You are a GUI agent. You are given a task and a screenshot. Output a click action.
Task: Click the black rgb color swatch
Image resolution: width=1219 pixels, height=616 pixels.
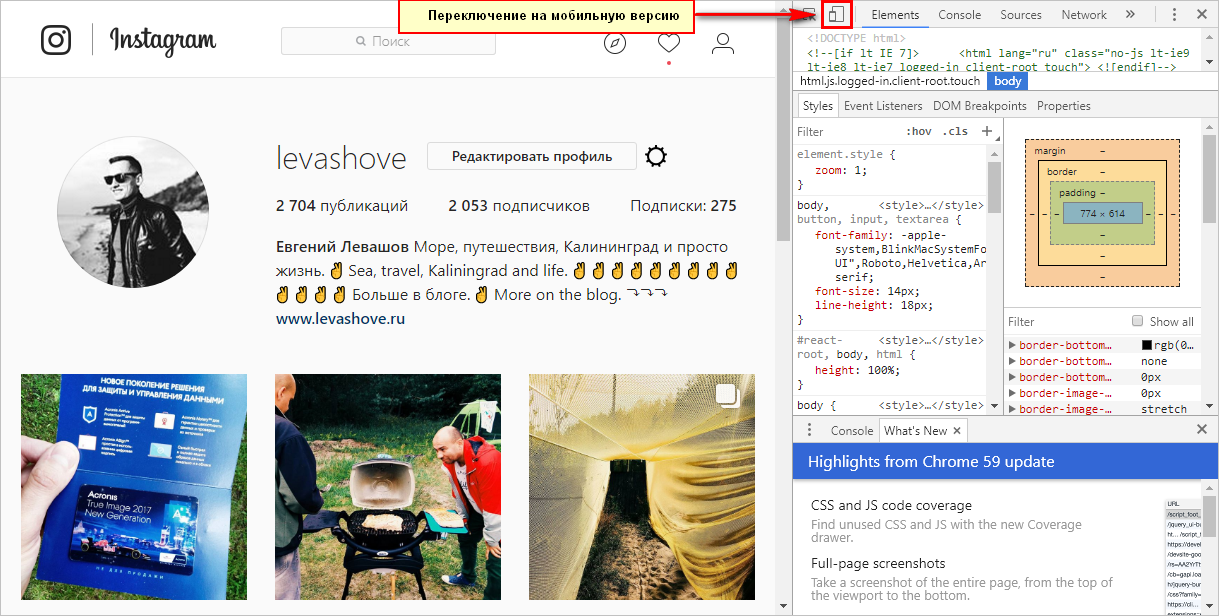point(1147,345)
